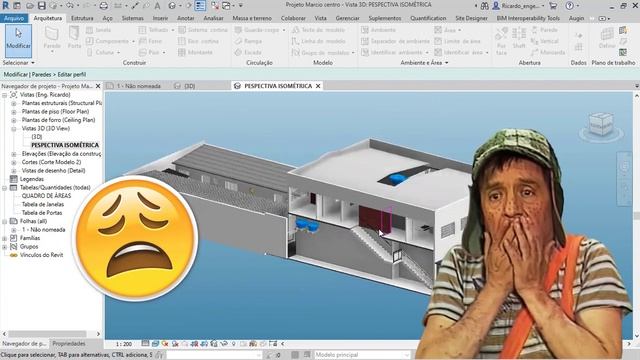Click the 1 : 200 view scale button
The height and width of the screenshot is (360, 640).
pos(124,344)
